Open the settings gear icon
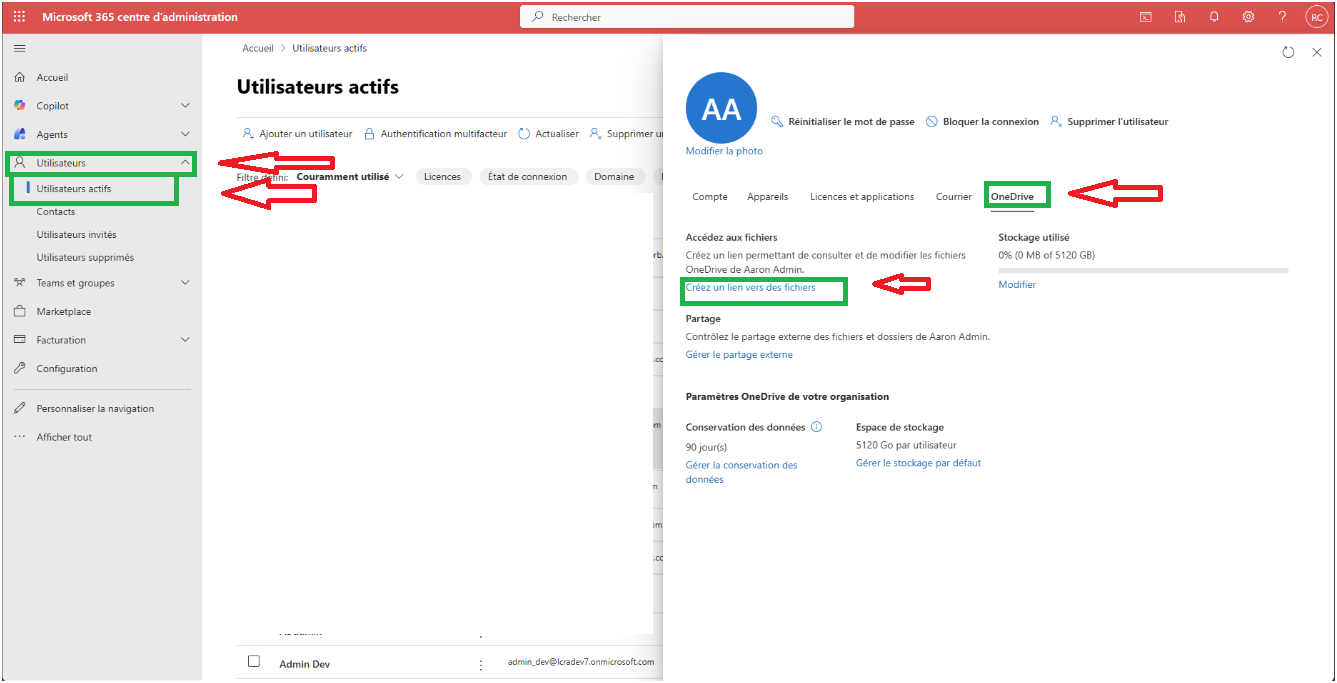The width and height of the screenshot is (1337, 683). coord(1248,17)
